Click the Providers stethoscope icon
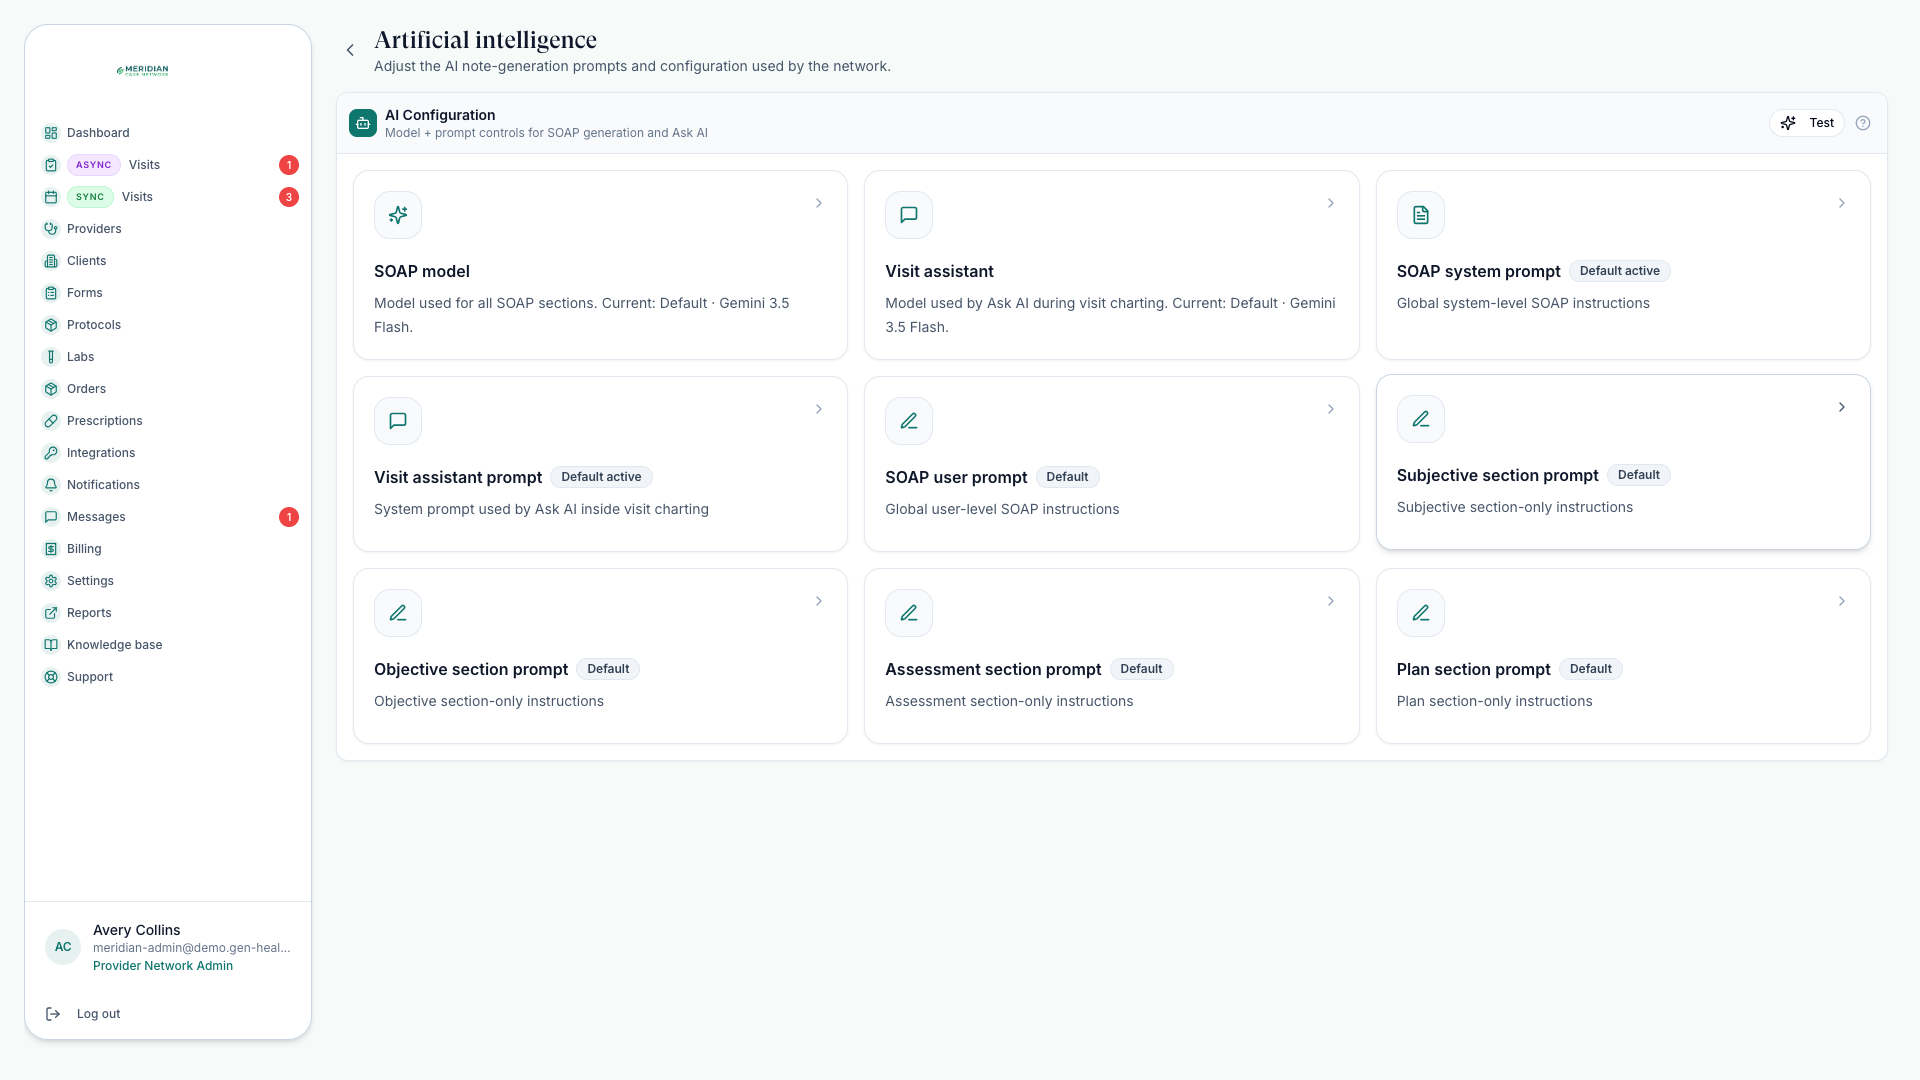 51,229
